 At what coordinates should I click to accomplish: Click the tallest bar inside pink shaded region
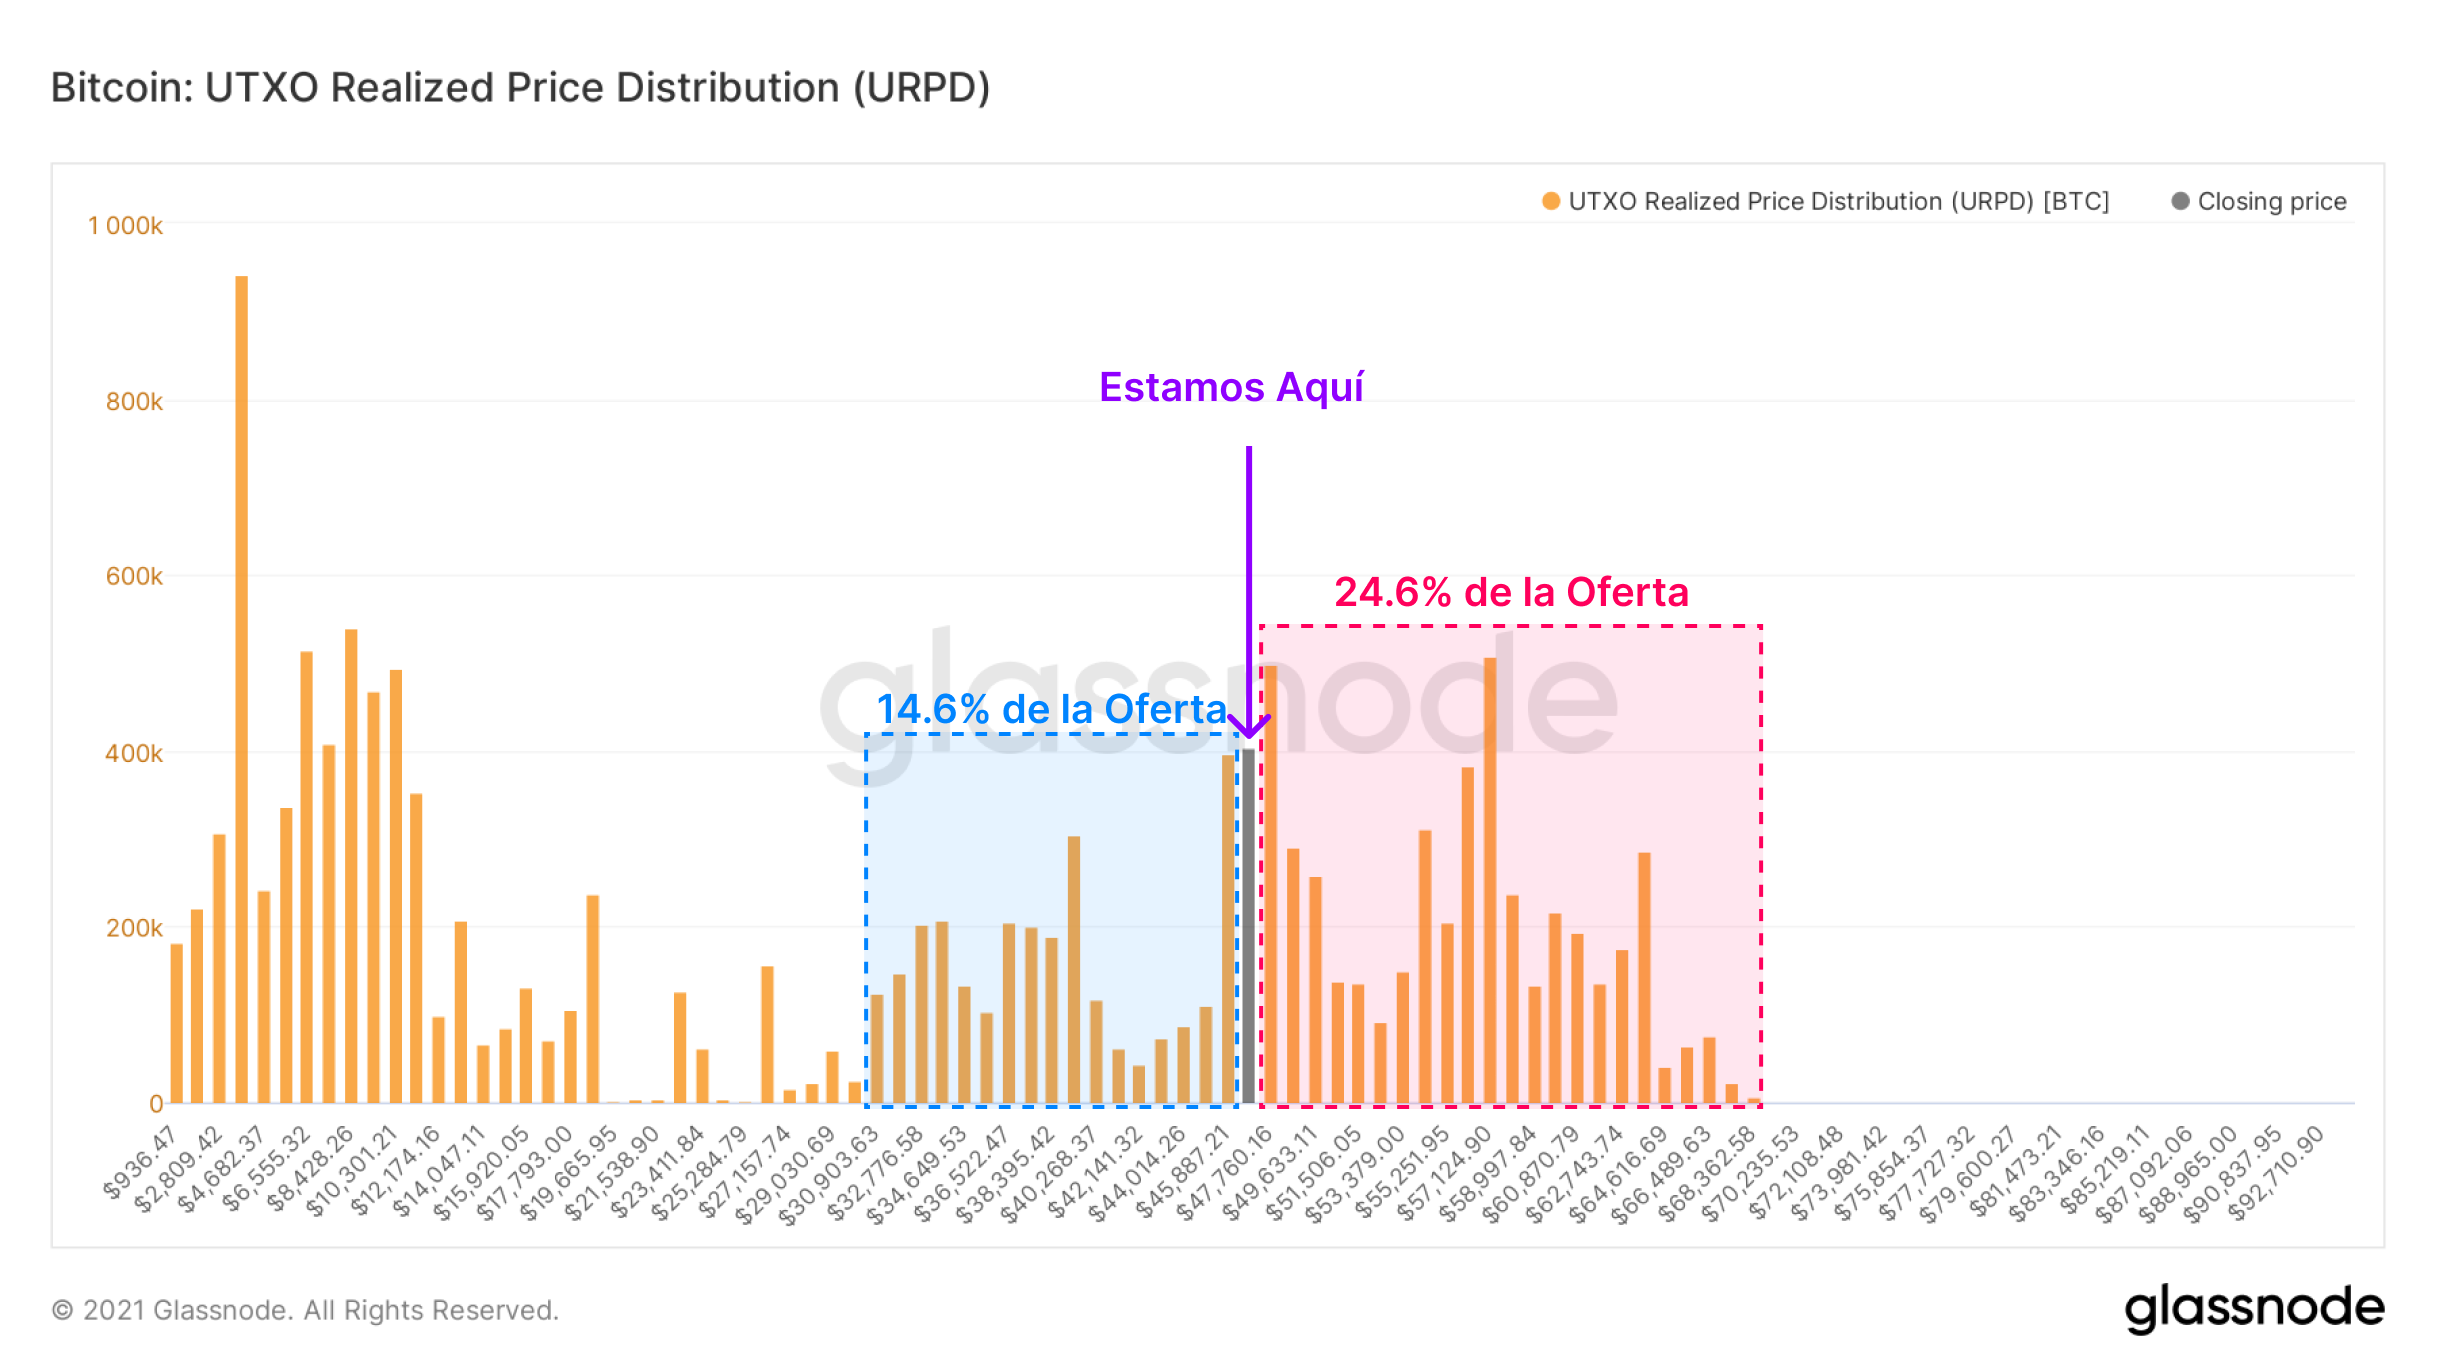tap(1489, 880)
